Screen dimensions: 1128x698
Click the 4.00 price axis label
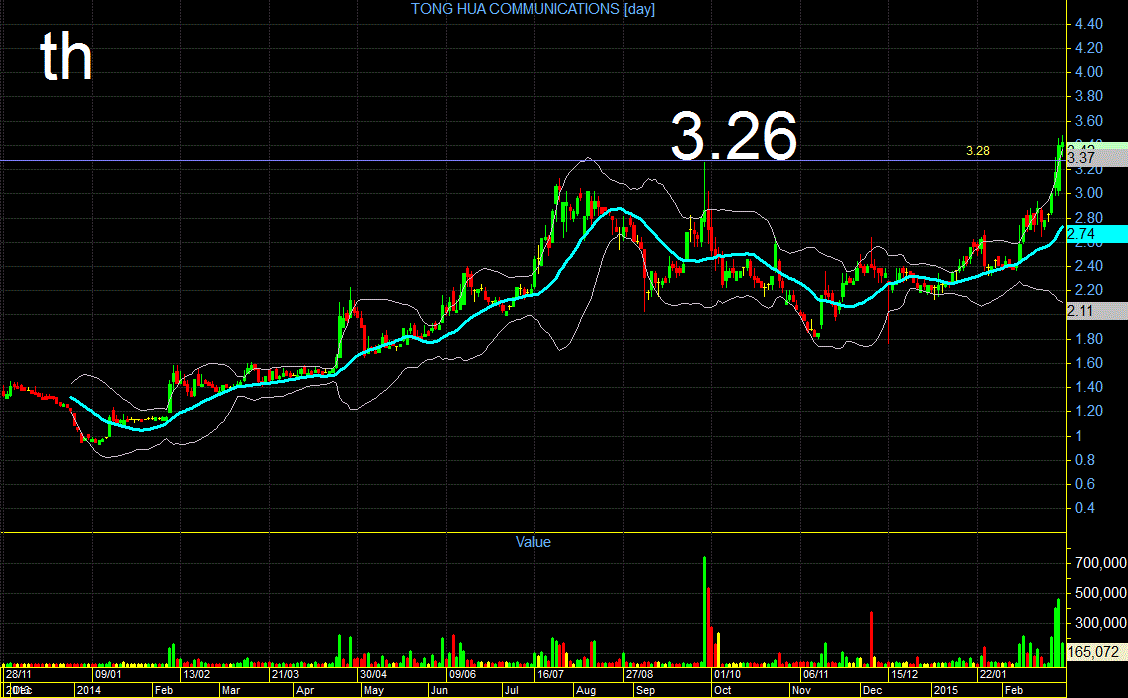pos(1088,71)
